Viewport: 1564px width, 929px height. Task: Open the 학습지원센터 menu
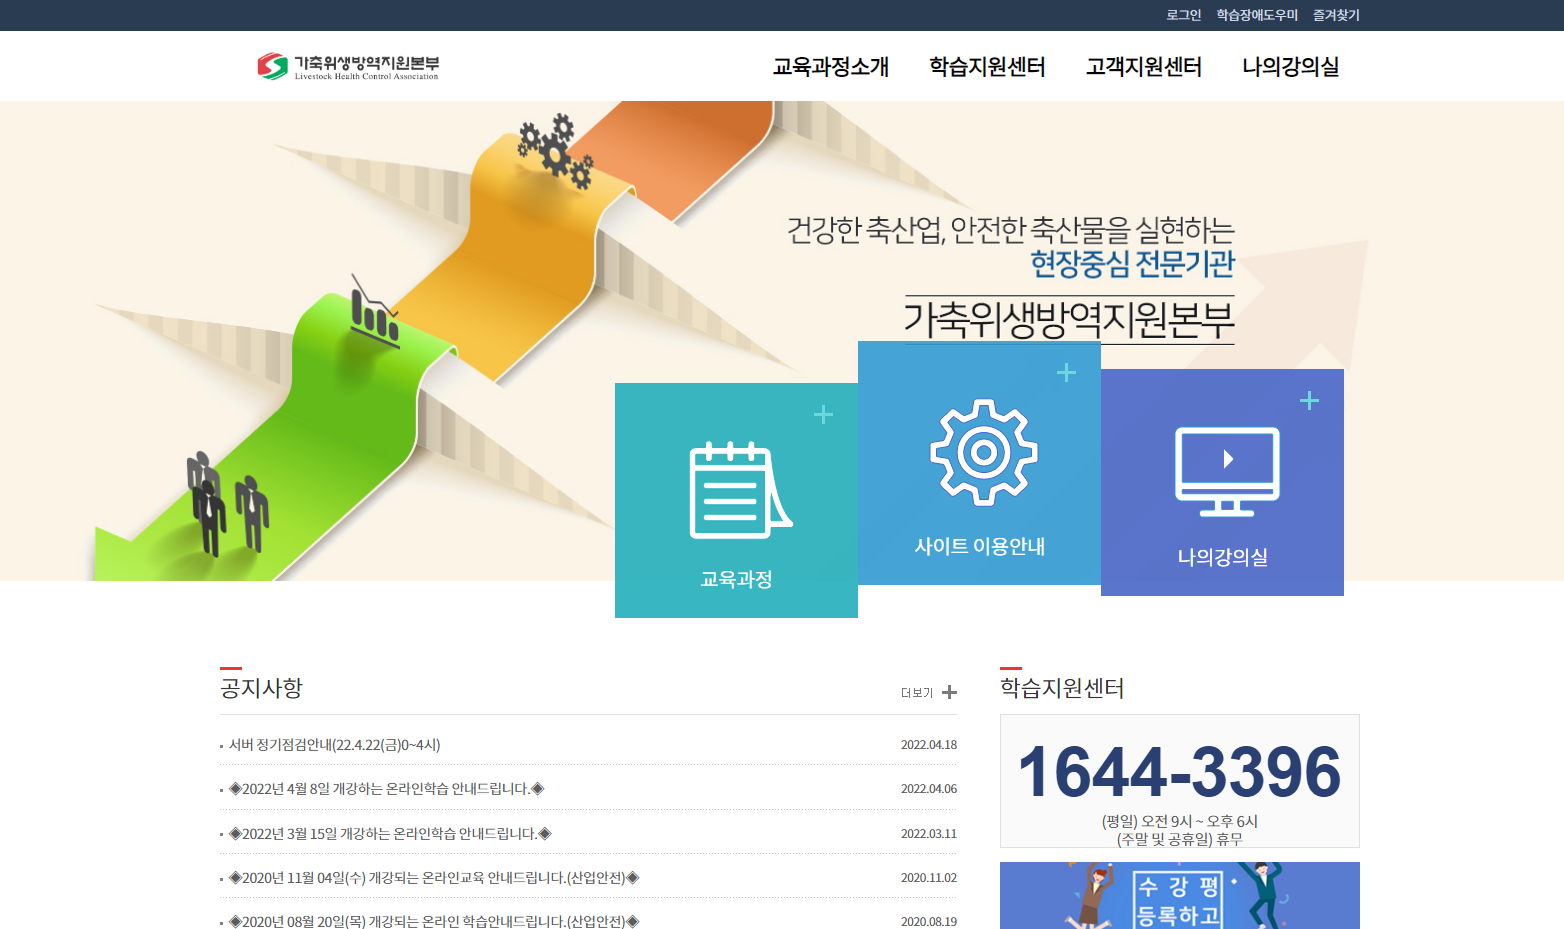(x=988, y=66)
